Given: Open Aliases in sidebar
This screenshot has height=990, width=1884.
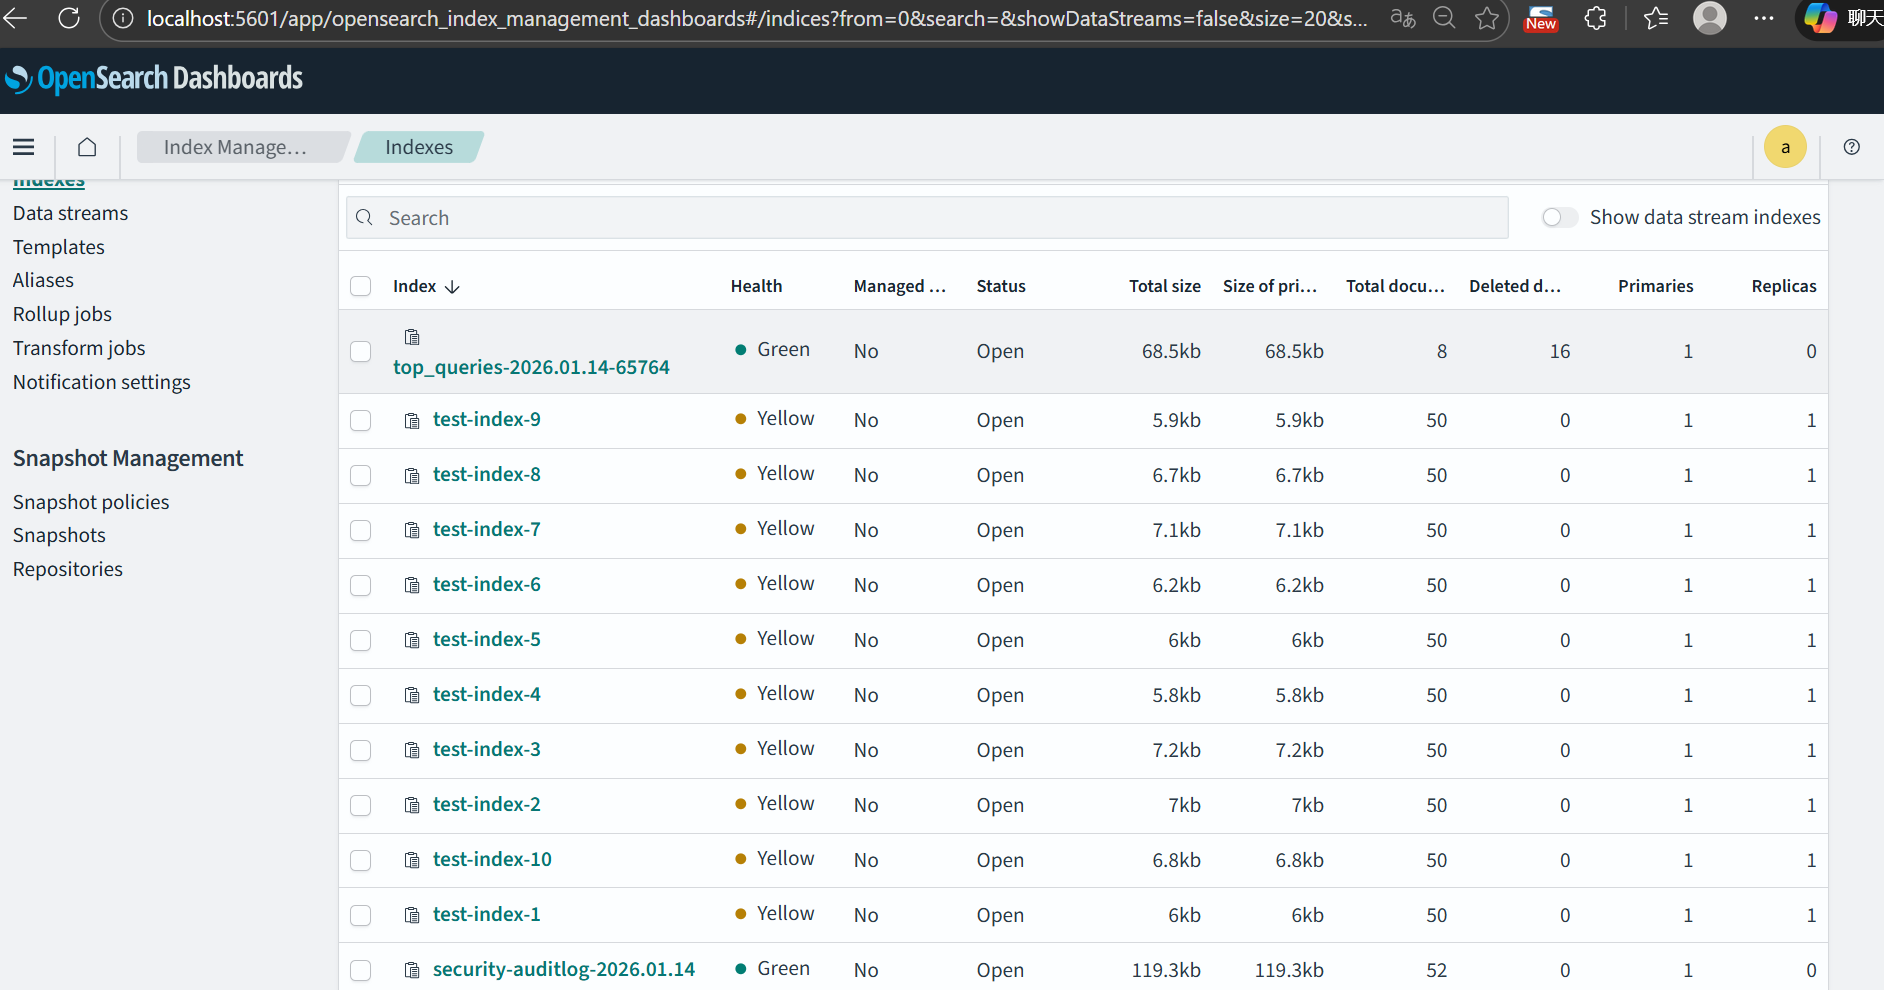Looking at the screenshot, I should pos(43,280).
